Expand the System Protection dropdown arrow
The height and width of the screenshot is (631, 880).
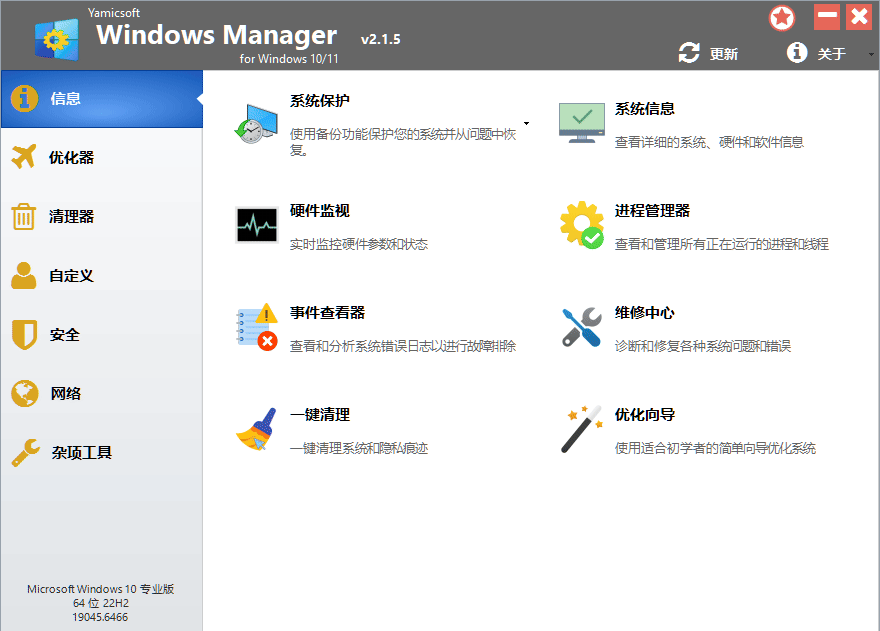pos(526,125)
